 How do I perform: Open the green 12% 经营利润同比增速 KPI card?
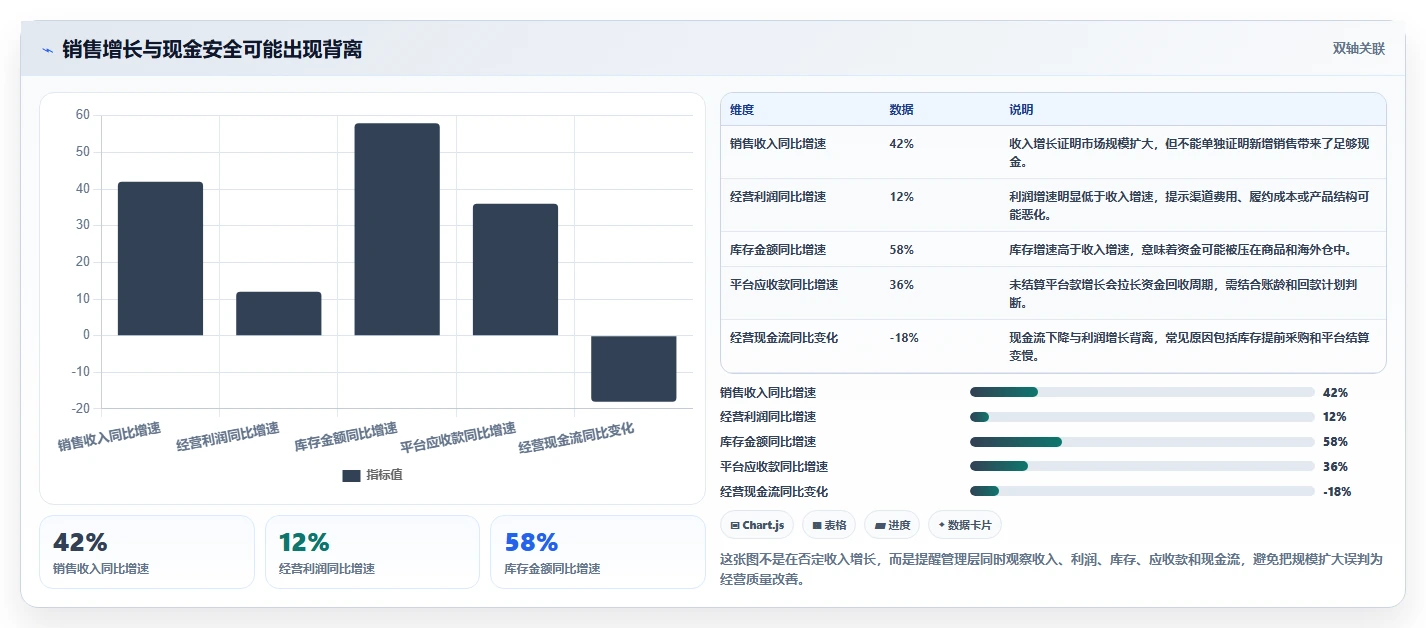[372, 552]
